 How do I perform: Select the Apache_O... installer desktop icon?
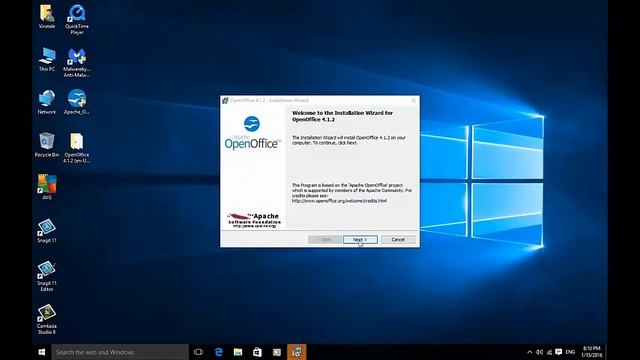tap(77, 102)
